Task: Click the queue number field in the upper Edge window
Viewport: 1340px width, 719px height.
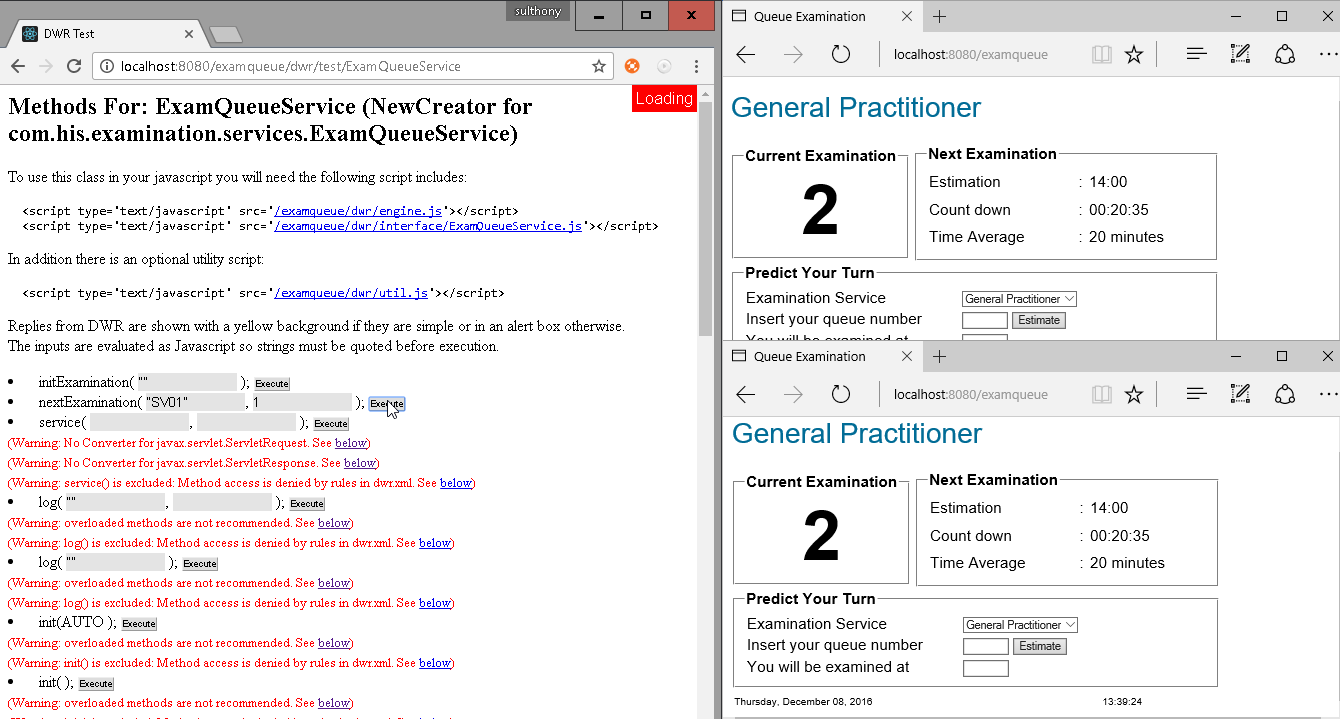Action: pyautogui.click(x=985, y=320)
